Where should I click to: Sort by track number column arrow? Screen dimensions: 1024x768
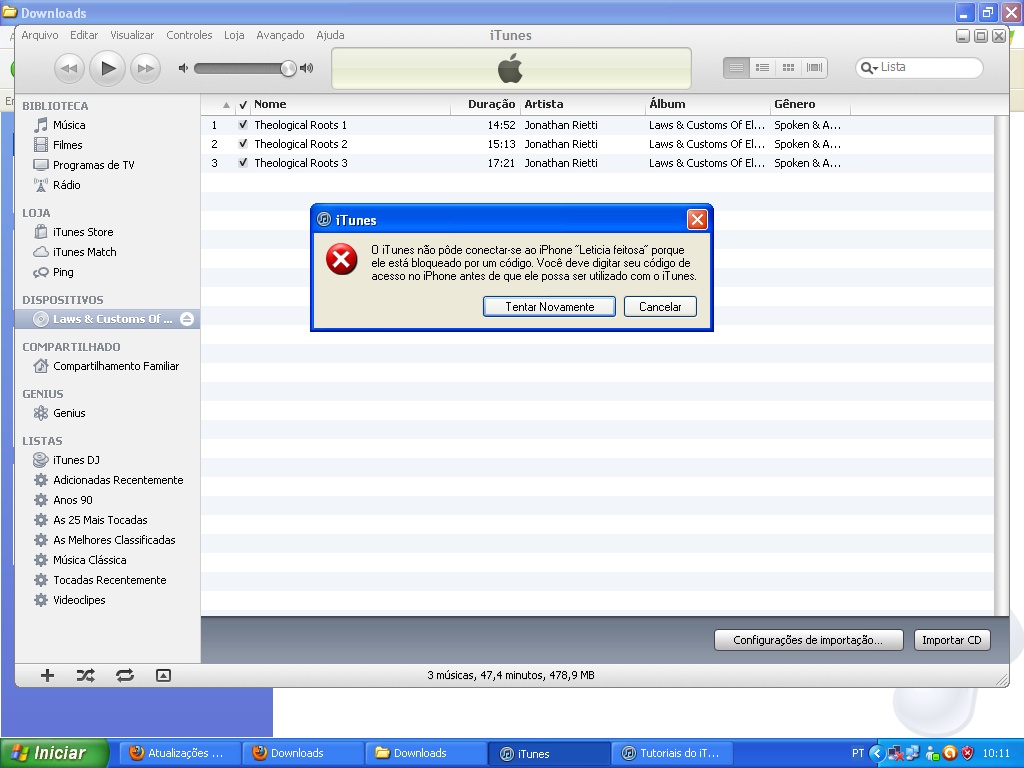(226, 104)
